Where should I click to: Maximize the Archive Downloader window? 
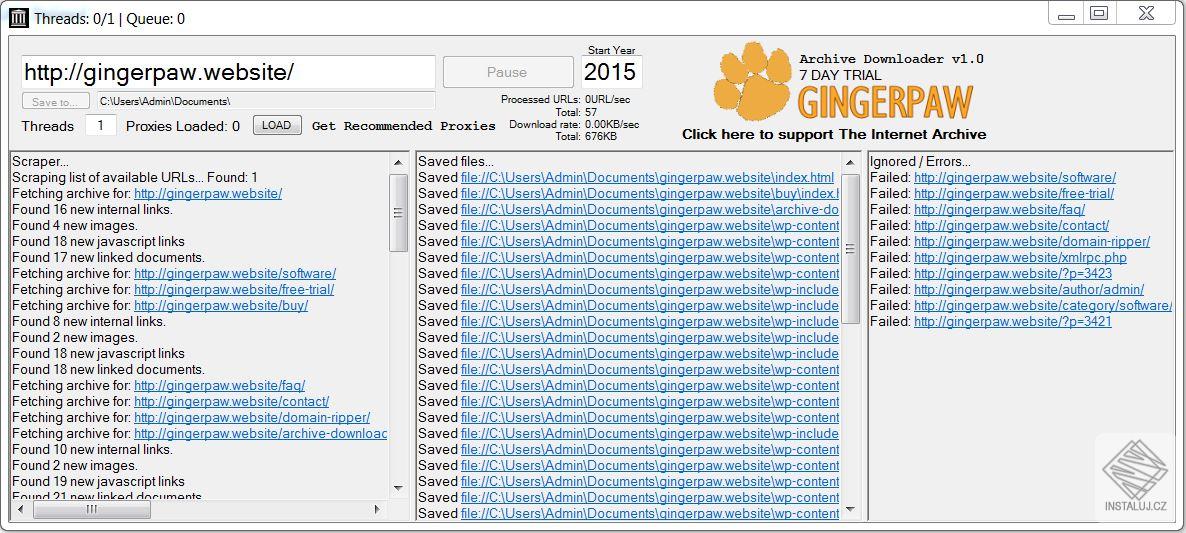[x=1099, y=14]
